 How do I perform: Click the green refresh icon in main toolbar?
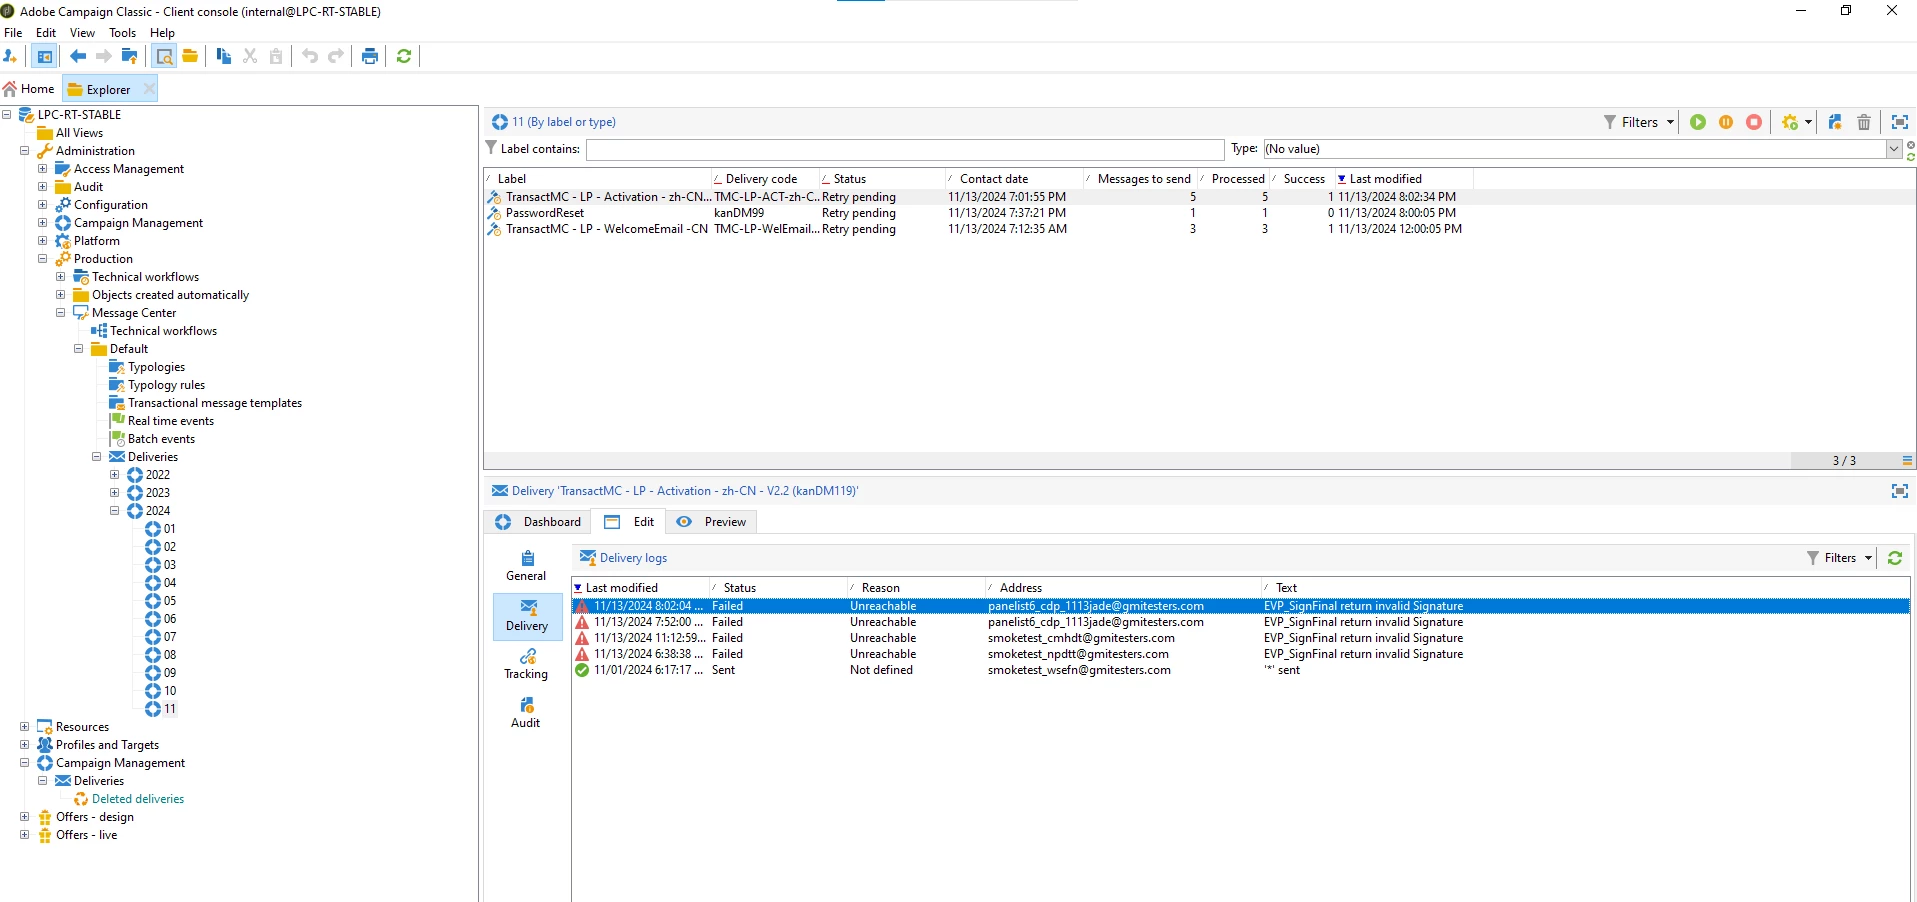tap(404, 56)
